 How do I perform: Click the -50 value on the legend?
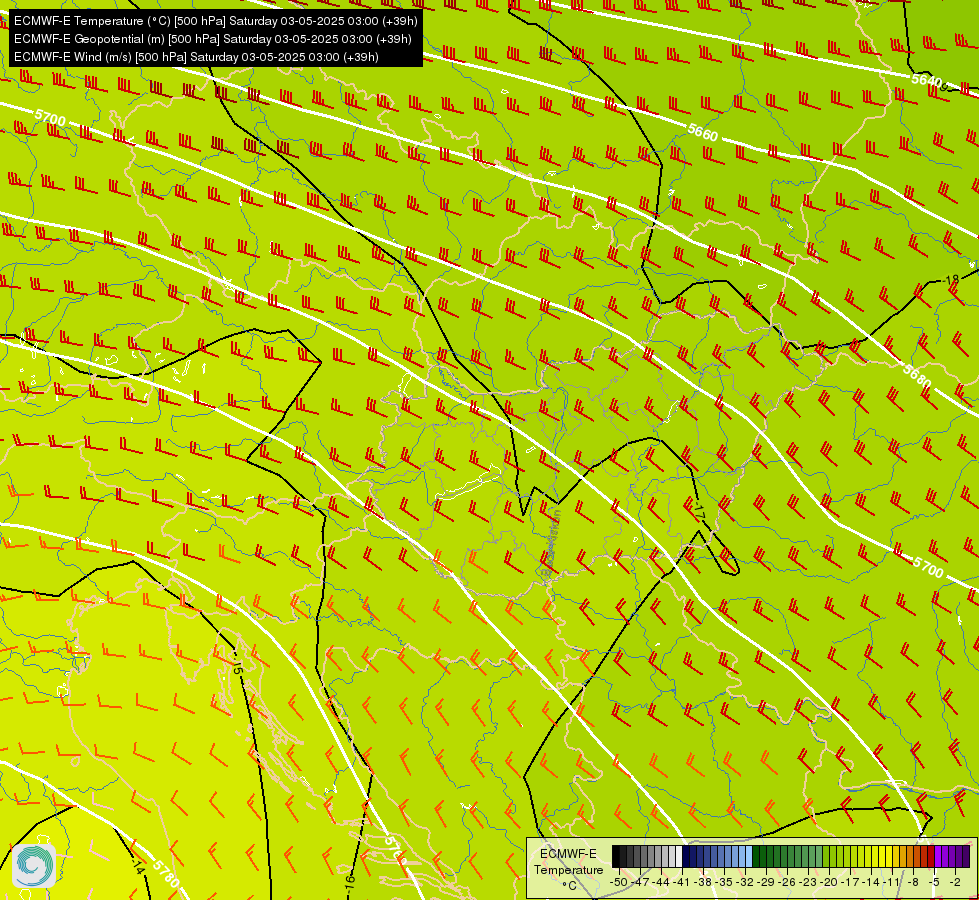[619, 882]
